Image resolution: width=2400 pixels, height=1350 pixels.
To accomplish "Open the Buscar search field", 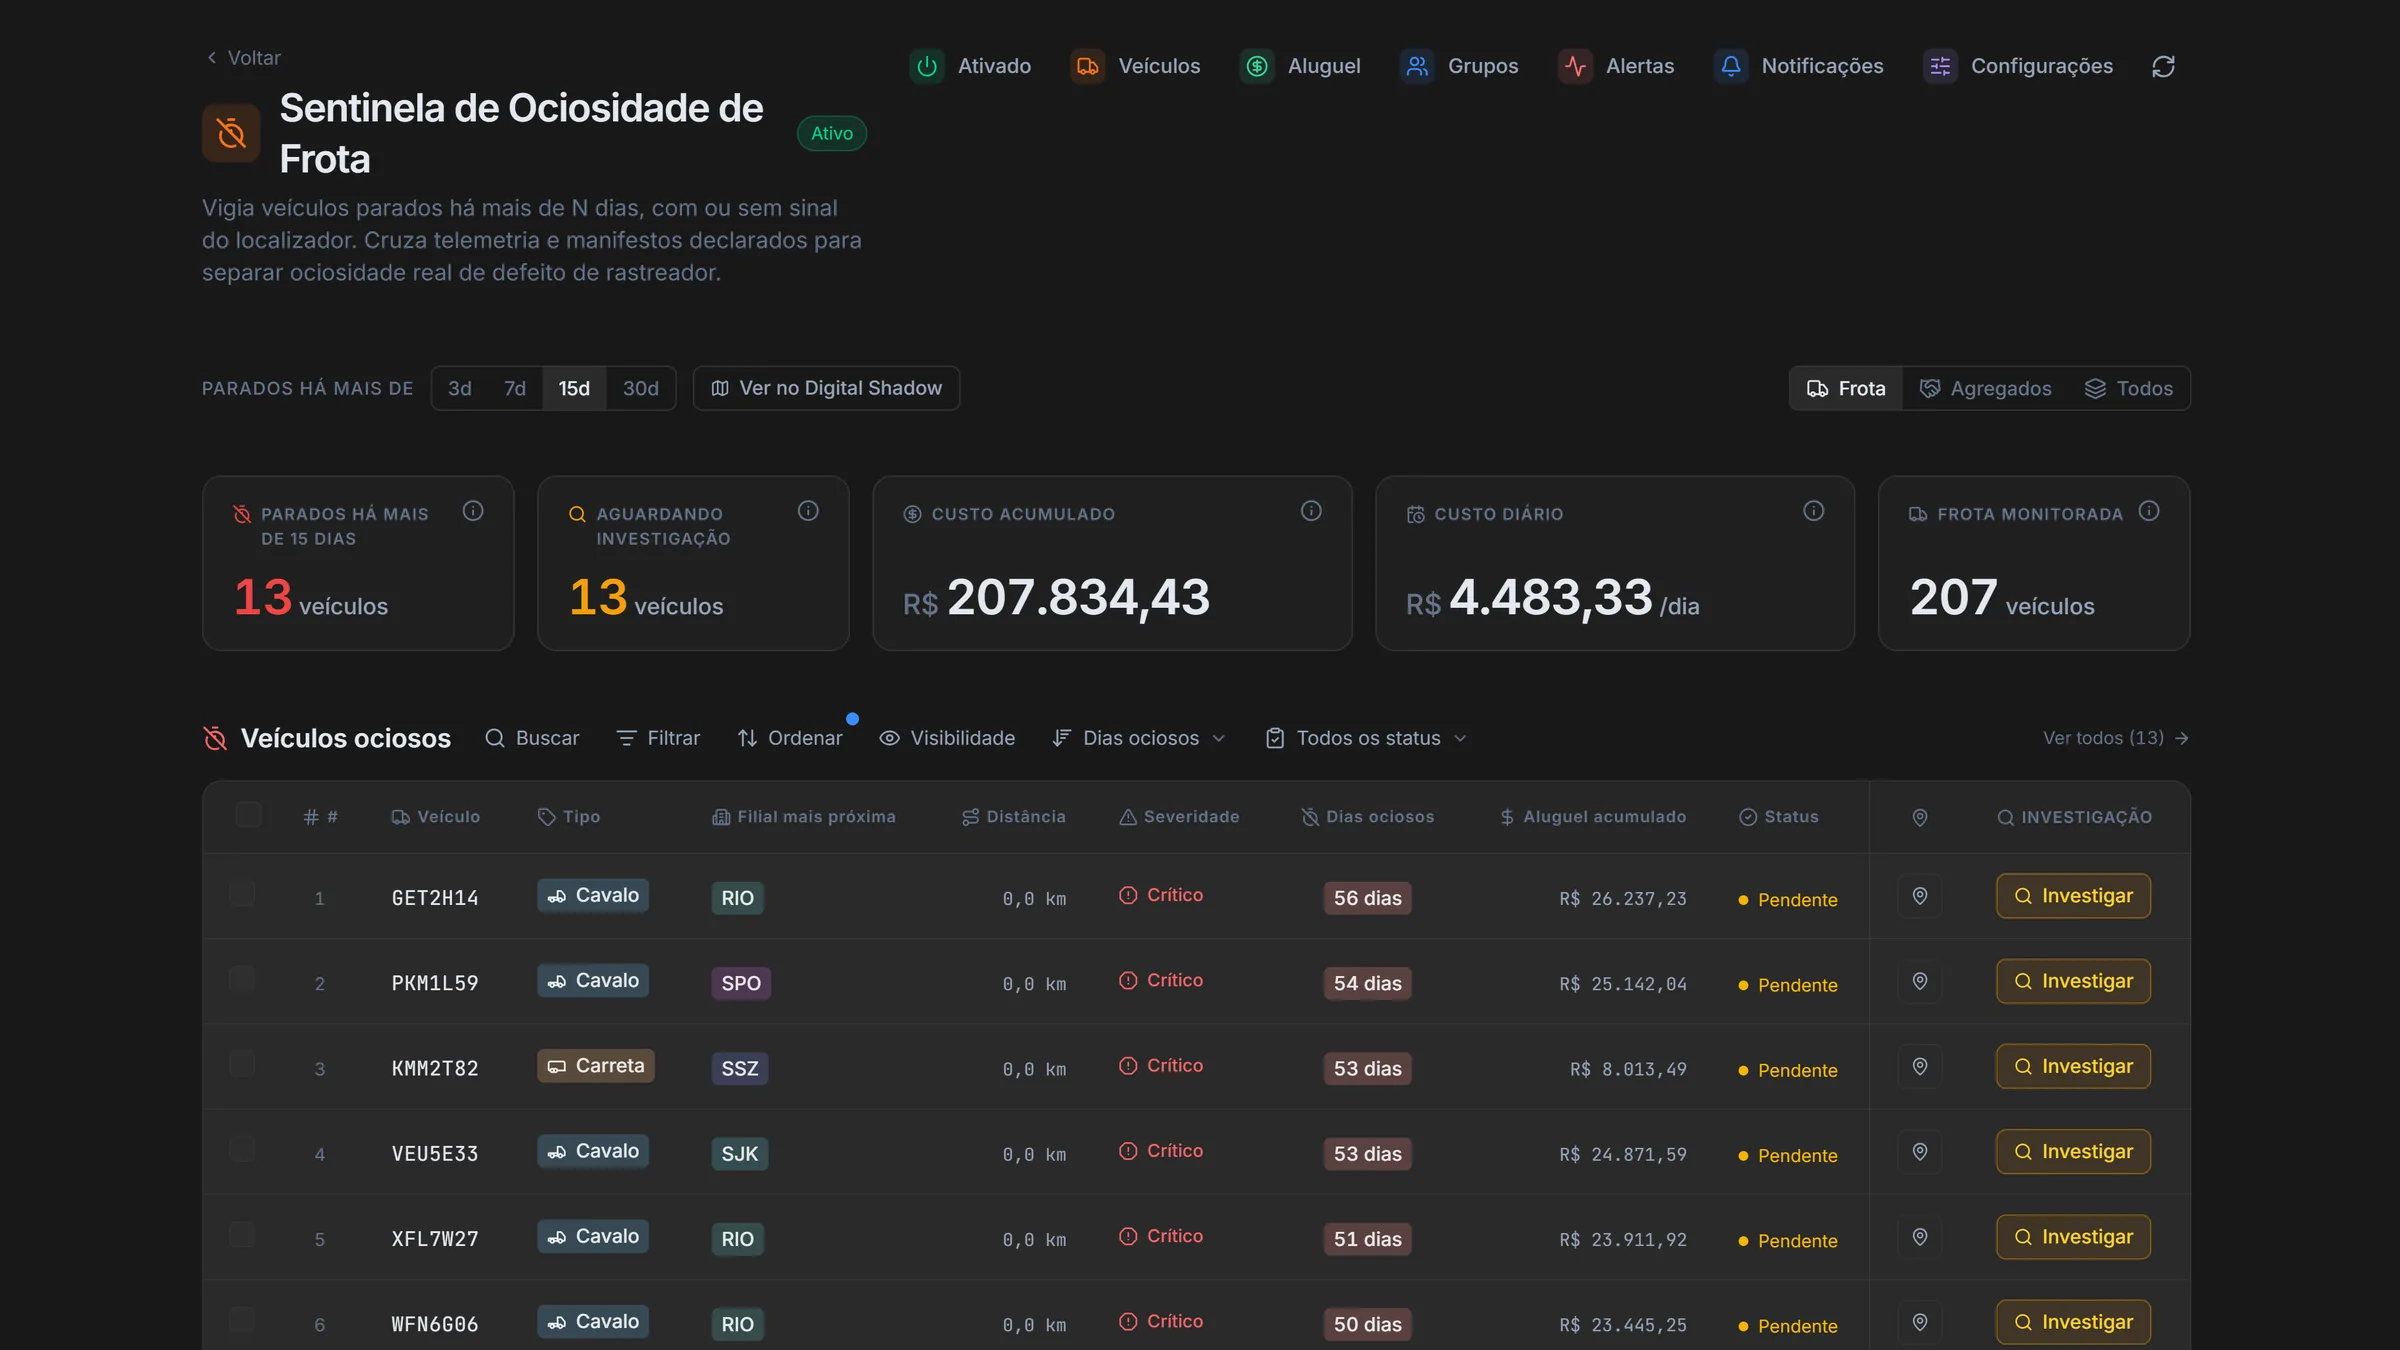I will pos(532,738).
